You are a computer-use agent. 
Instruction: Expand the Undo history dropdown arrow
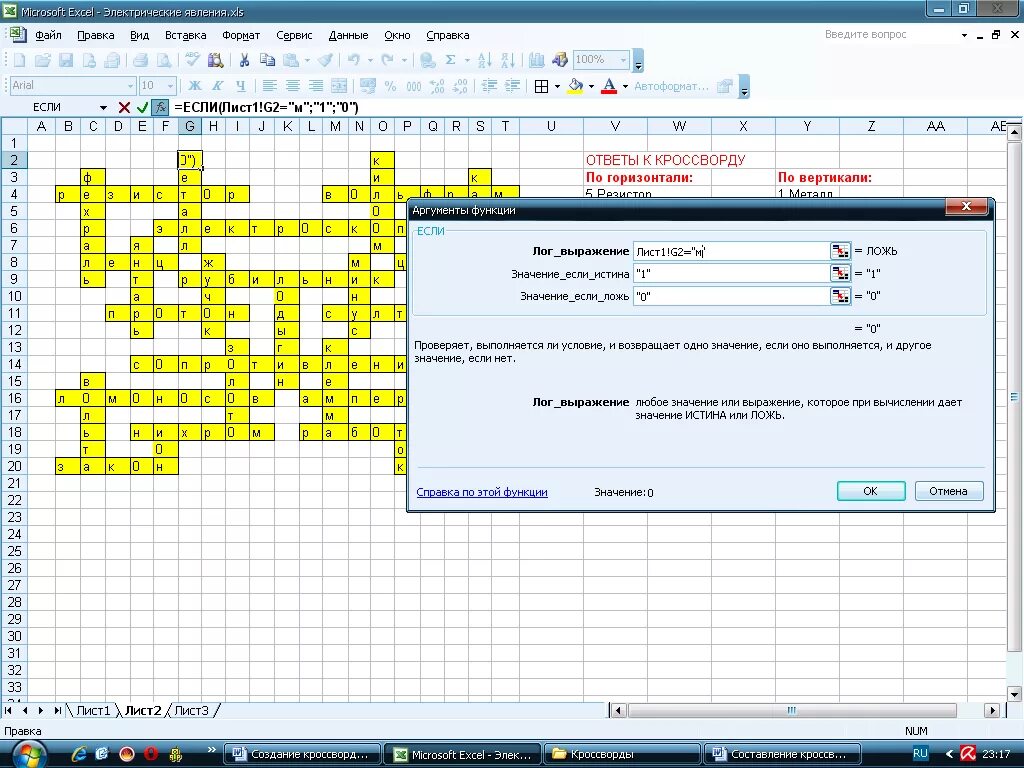(370, 60)
